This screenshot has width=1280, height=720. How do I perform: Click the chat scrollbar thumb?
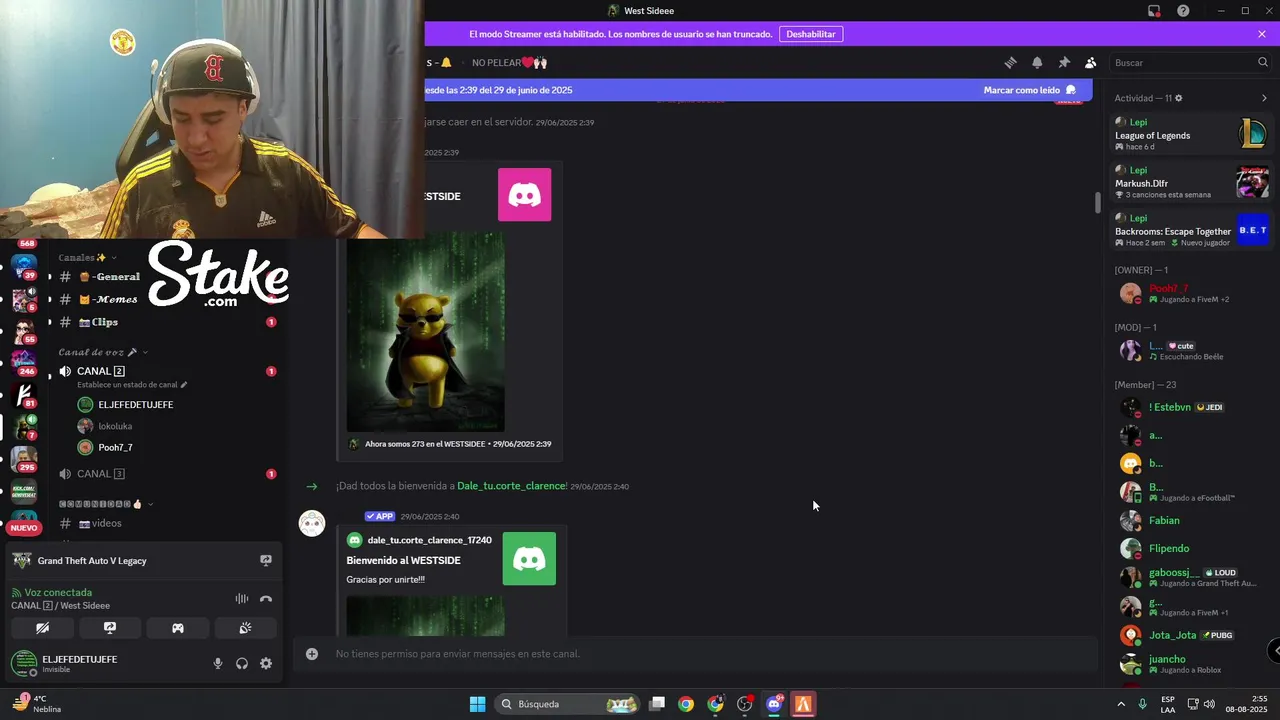(1097, 202)
